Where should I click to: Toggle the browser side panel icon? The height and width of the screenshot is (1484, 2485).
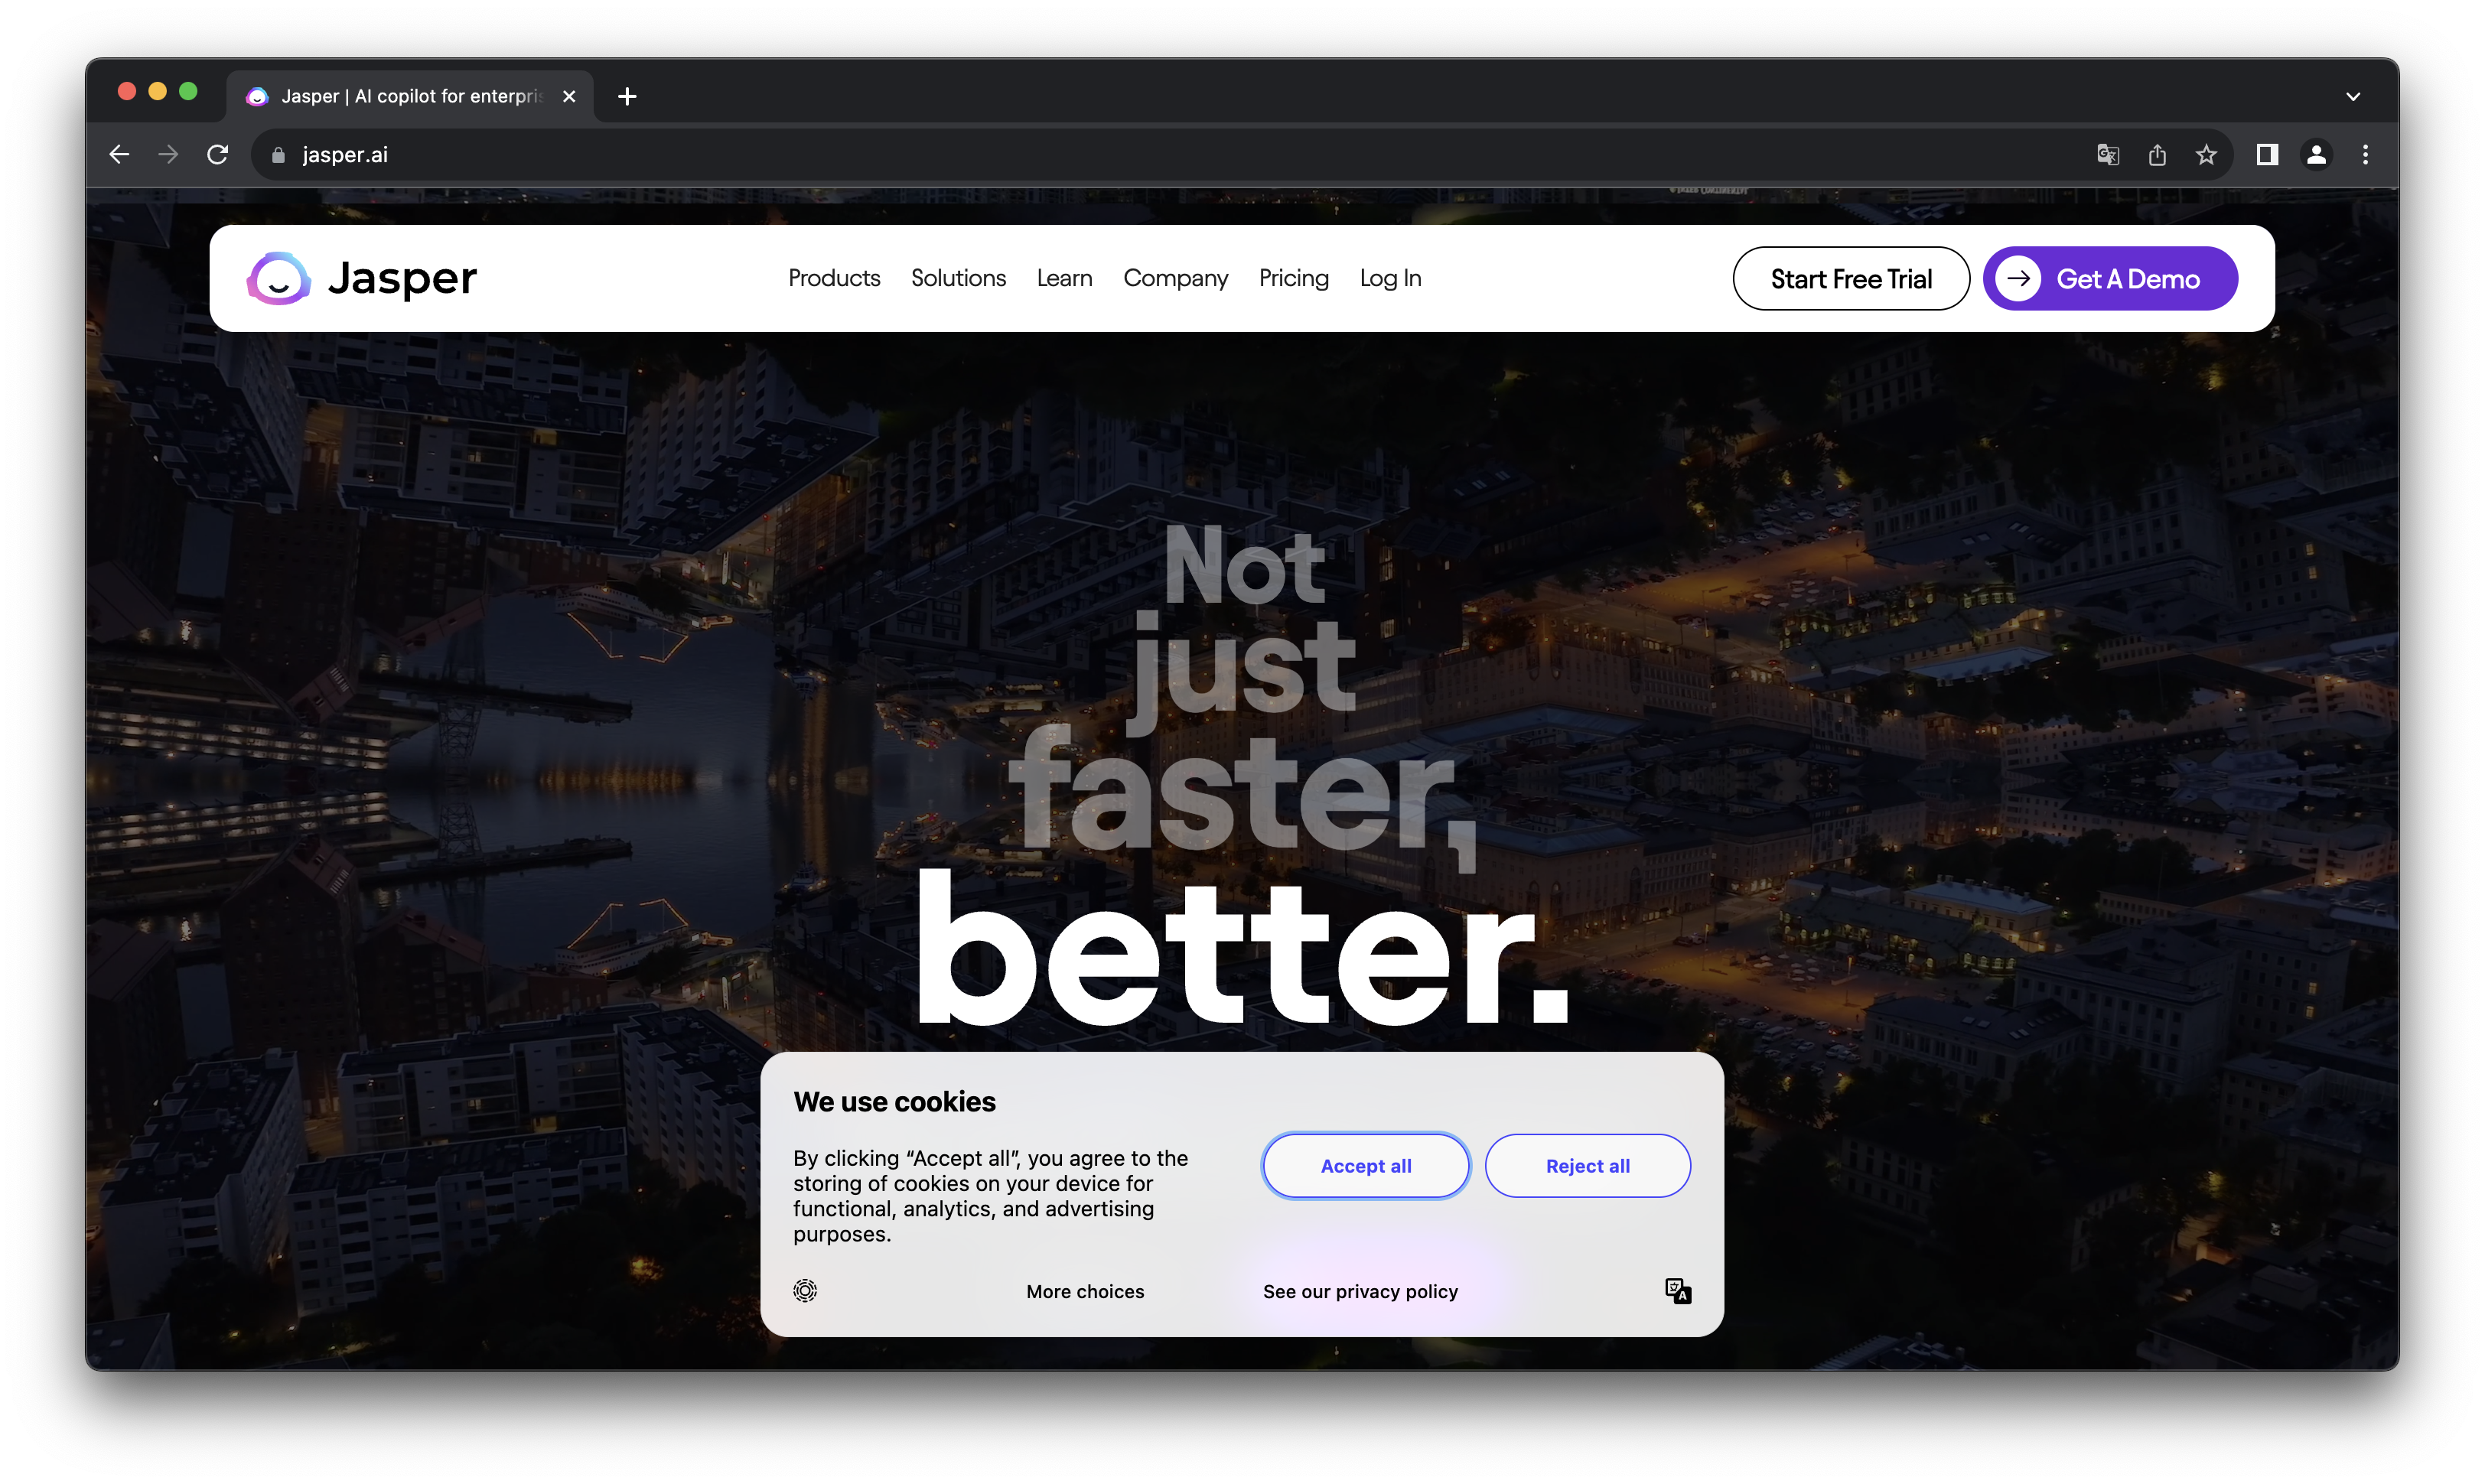[2267, 155]
